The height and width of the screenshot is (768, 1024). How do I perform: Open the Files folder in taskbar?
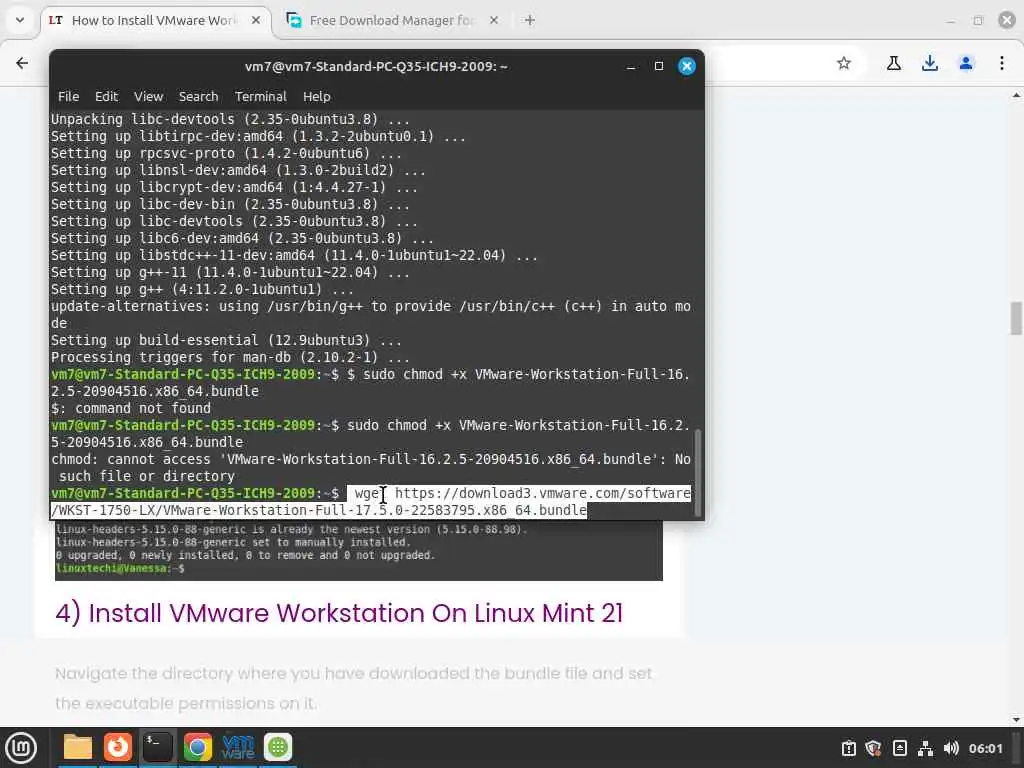(x=78, y=747)
